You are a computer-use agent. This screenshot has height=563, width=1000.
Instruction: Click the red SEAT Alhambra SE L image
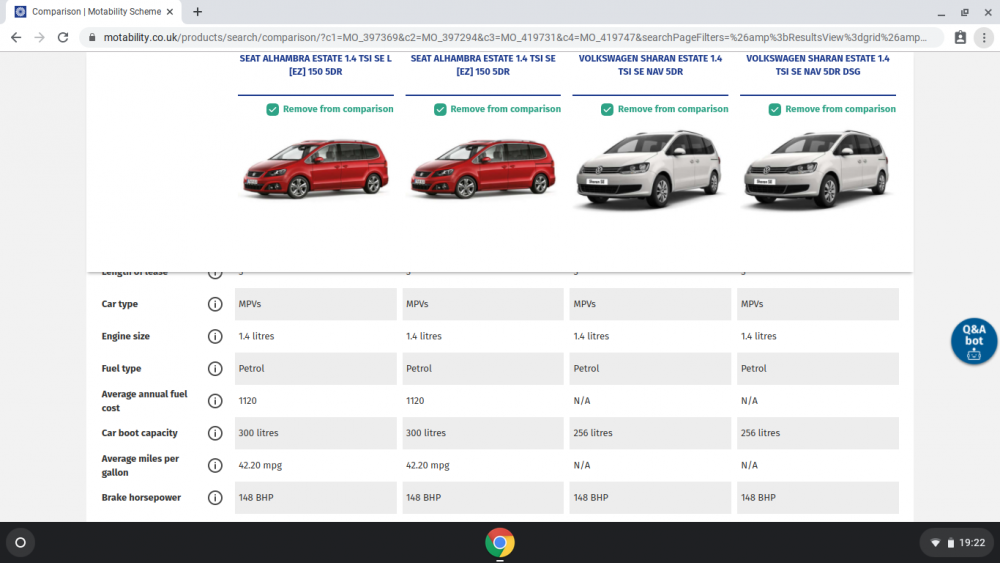316,169
